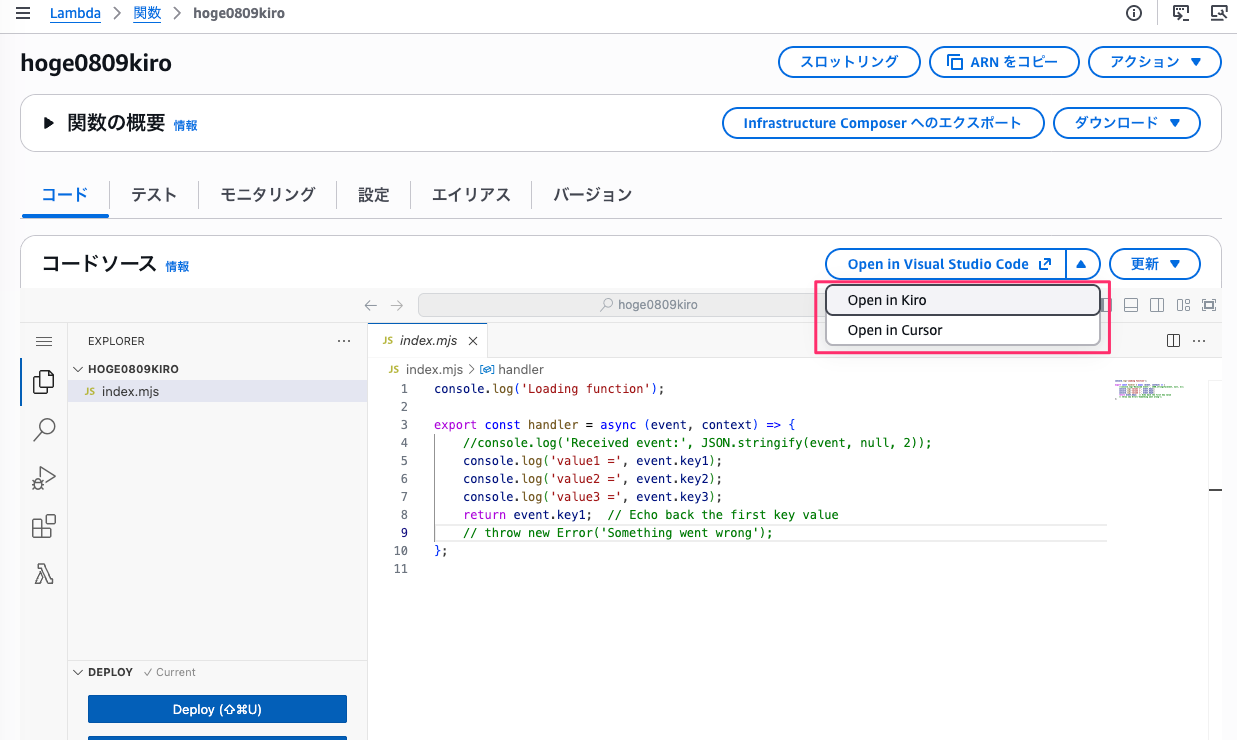The image size is (1237, 740).
Task: Click external link icon in Open in VS Code
Action: [x=1045, y=264]
